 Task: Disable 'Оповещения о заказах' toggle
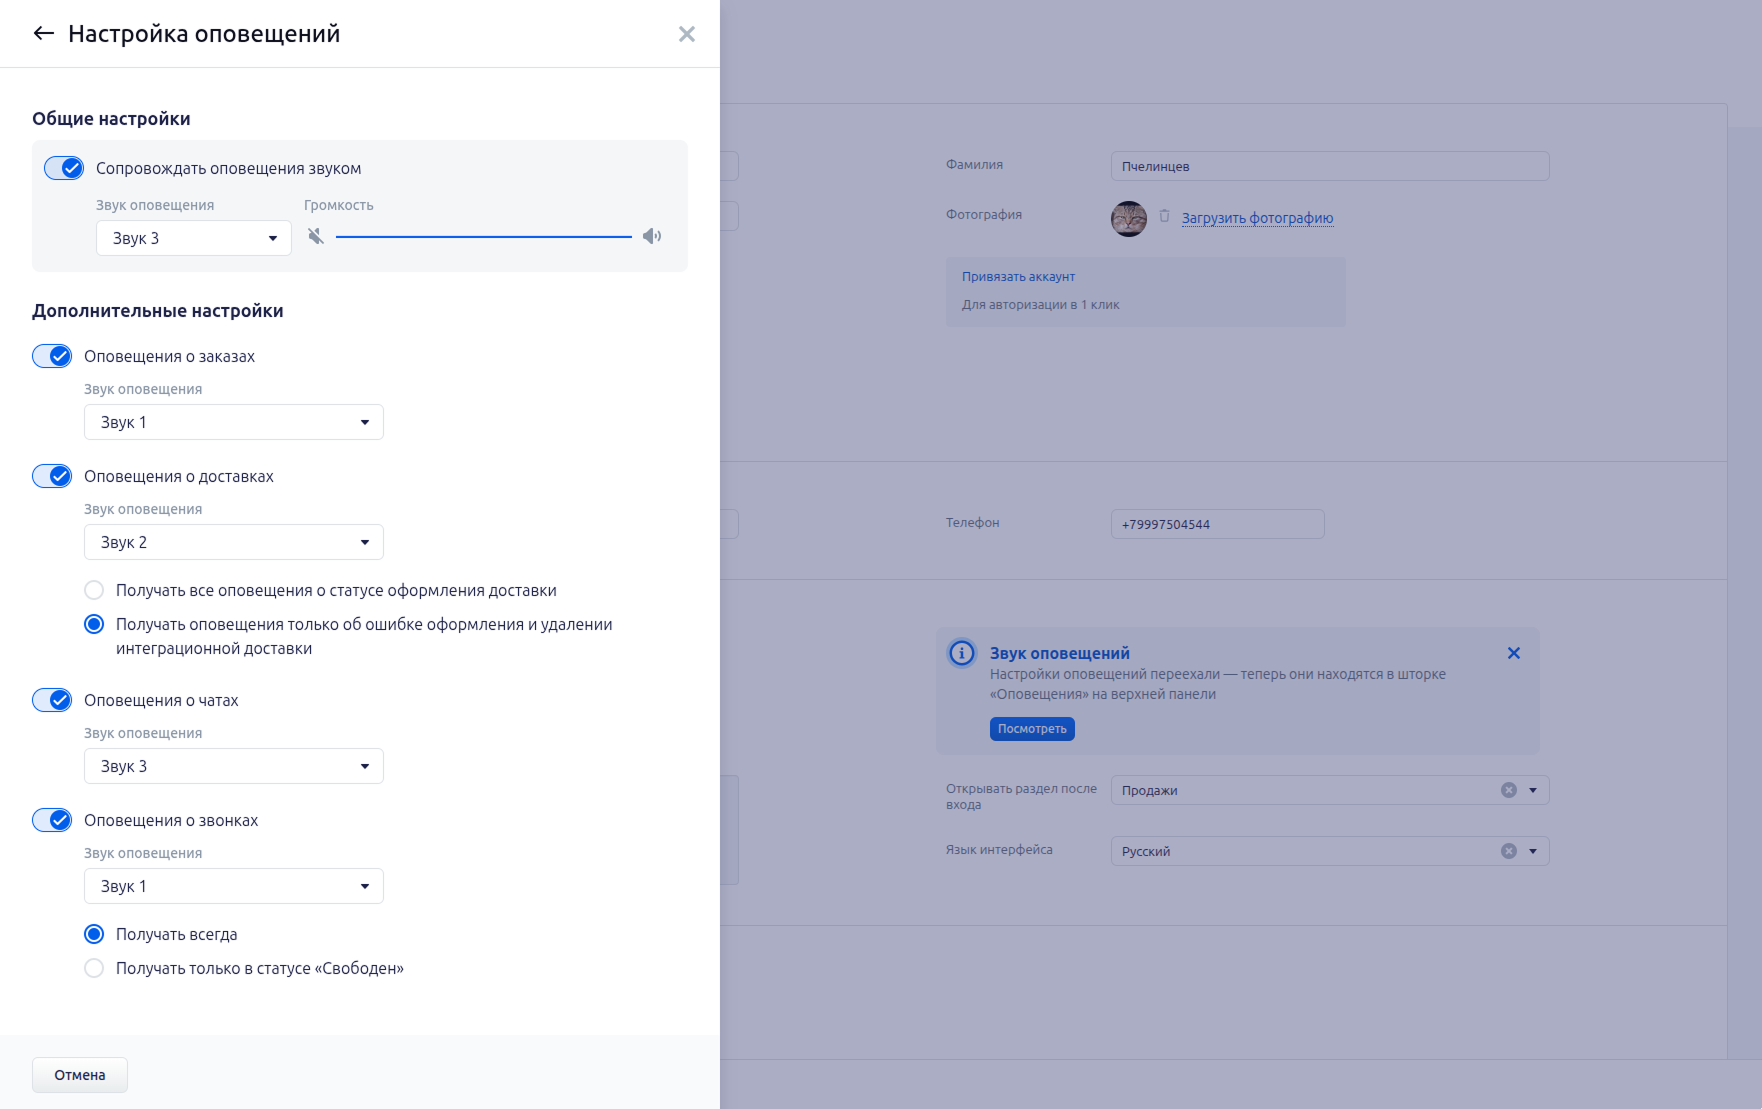coord(52,356)
